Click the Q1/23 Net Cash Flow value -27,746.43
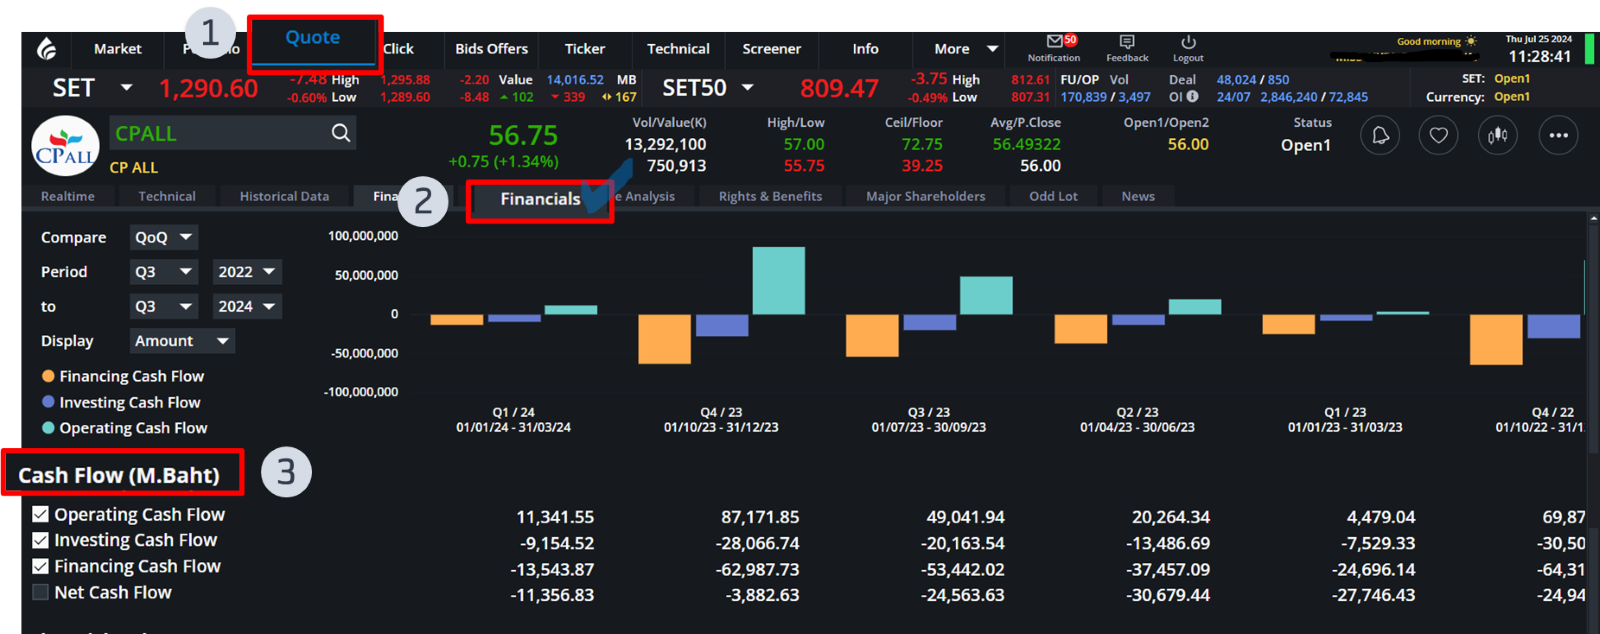The image size is (1600, 634). pyautogui.click(x=1373, y=595)
